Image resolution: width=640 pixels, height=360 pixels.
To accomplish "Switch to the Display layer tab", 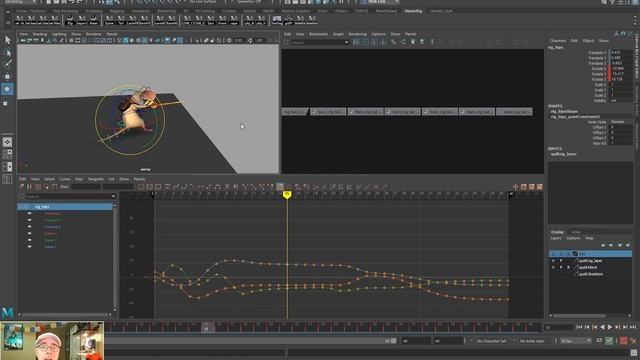I will pos(557,232).
